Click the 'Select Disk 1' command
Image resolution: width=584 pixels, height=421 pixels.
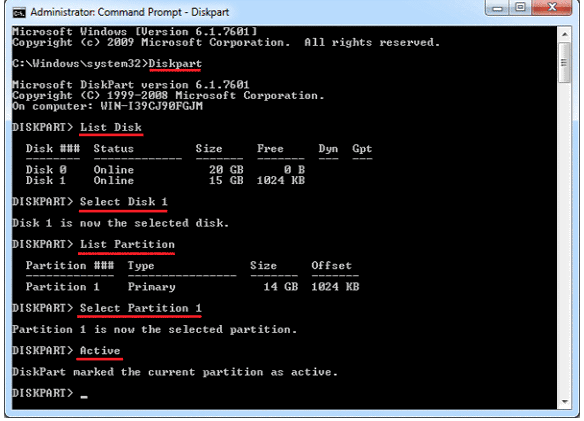pos(124,202)
